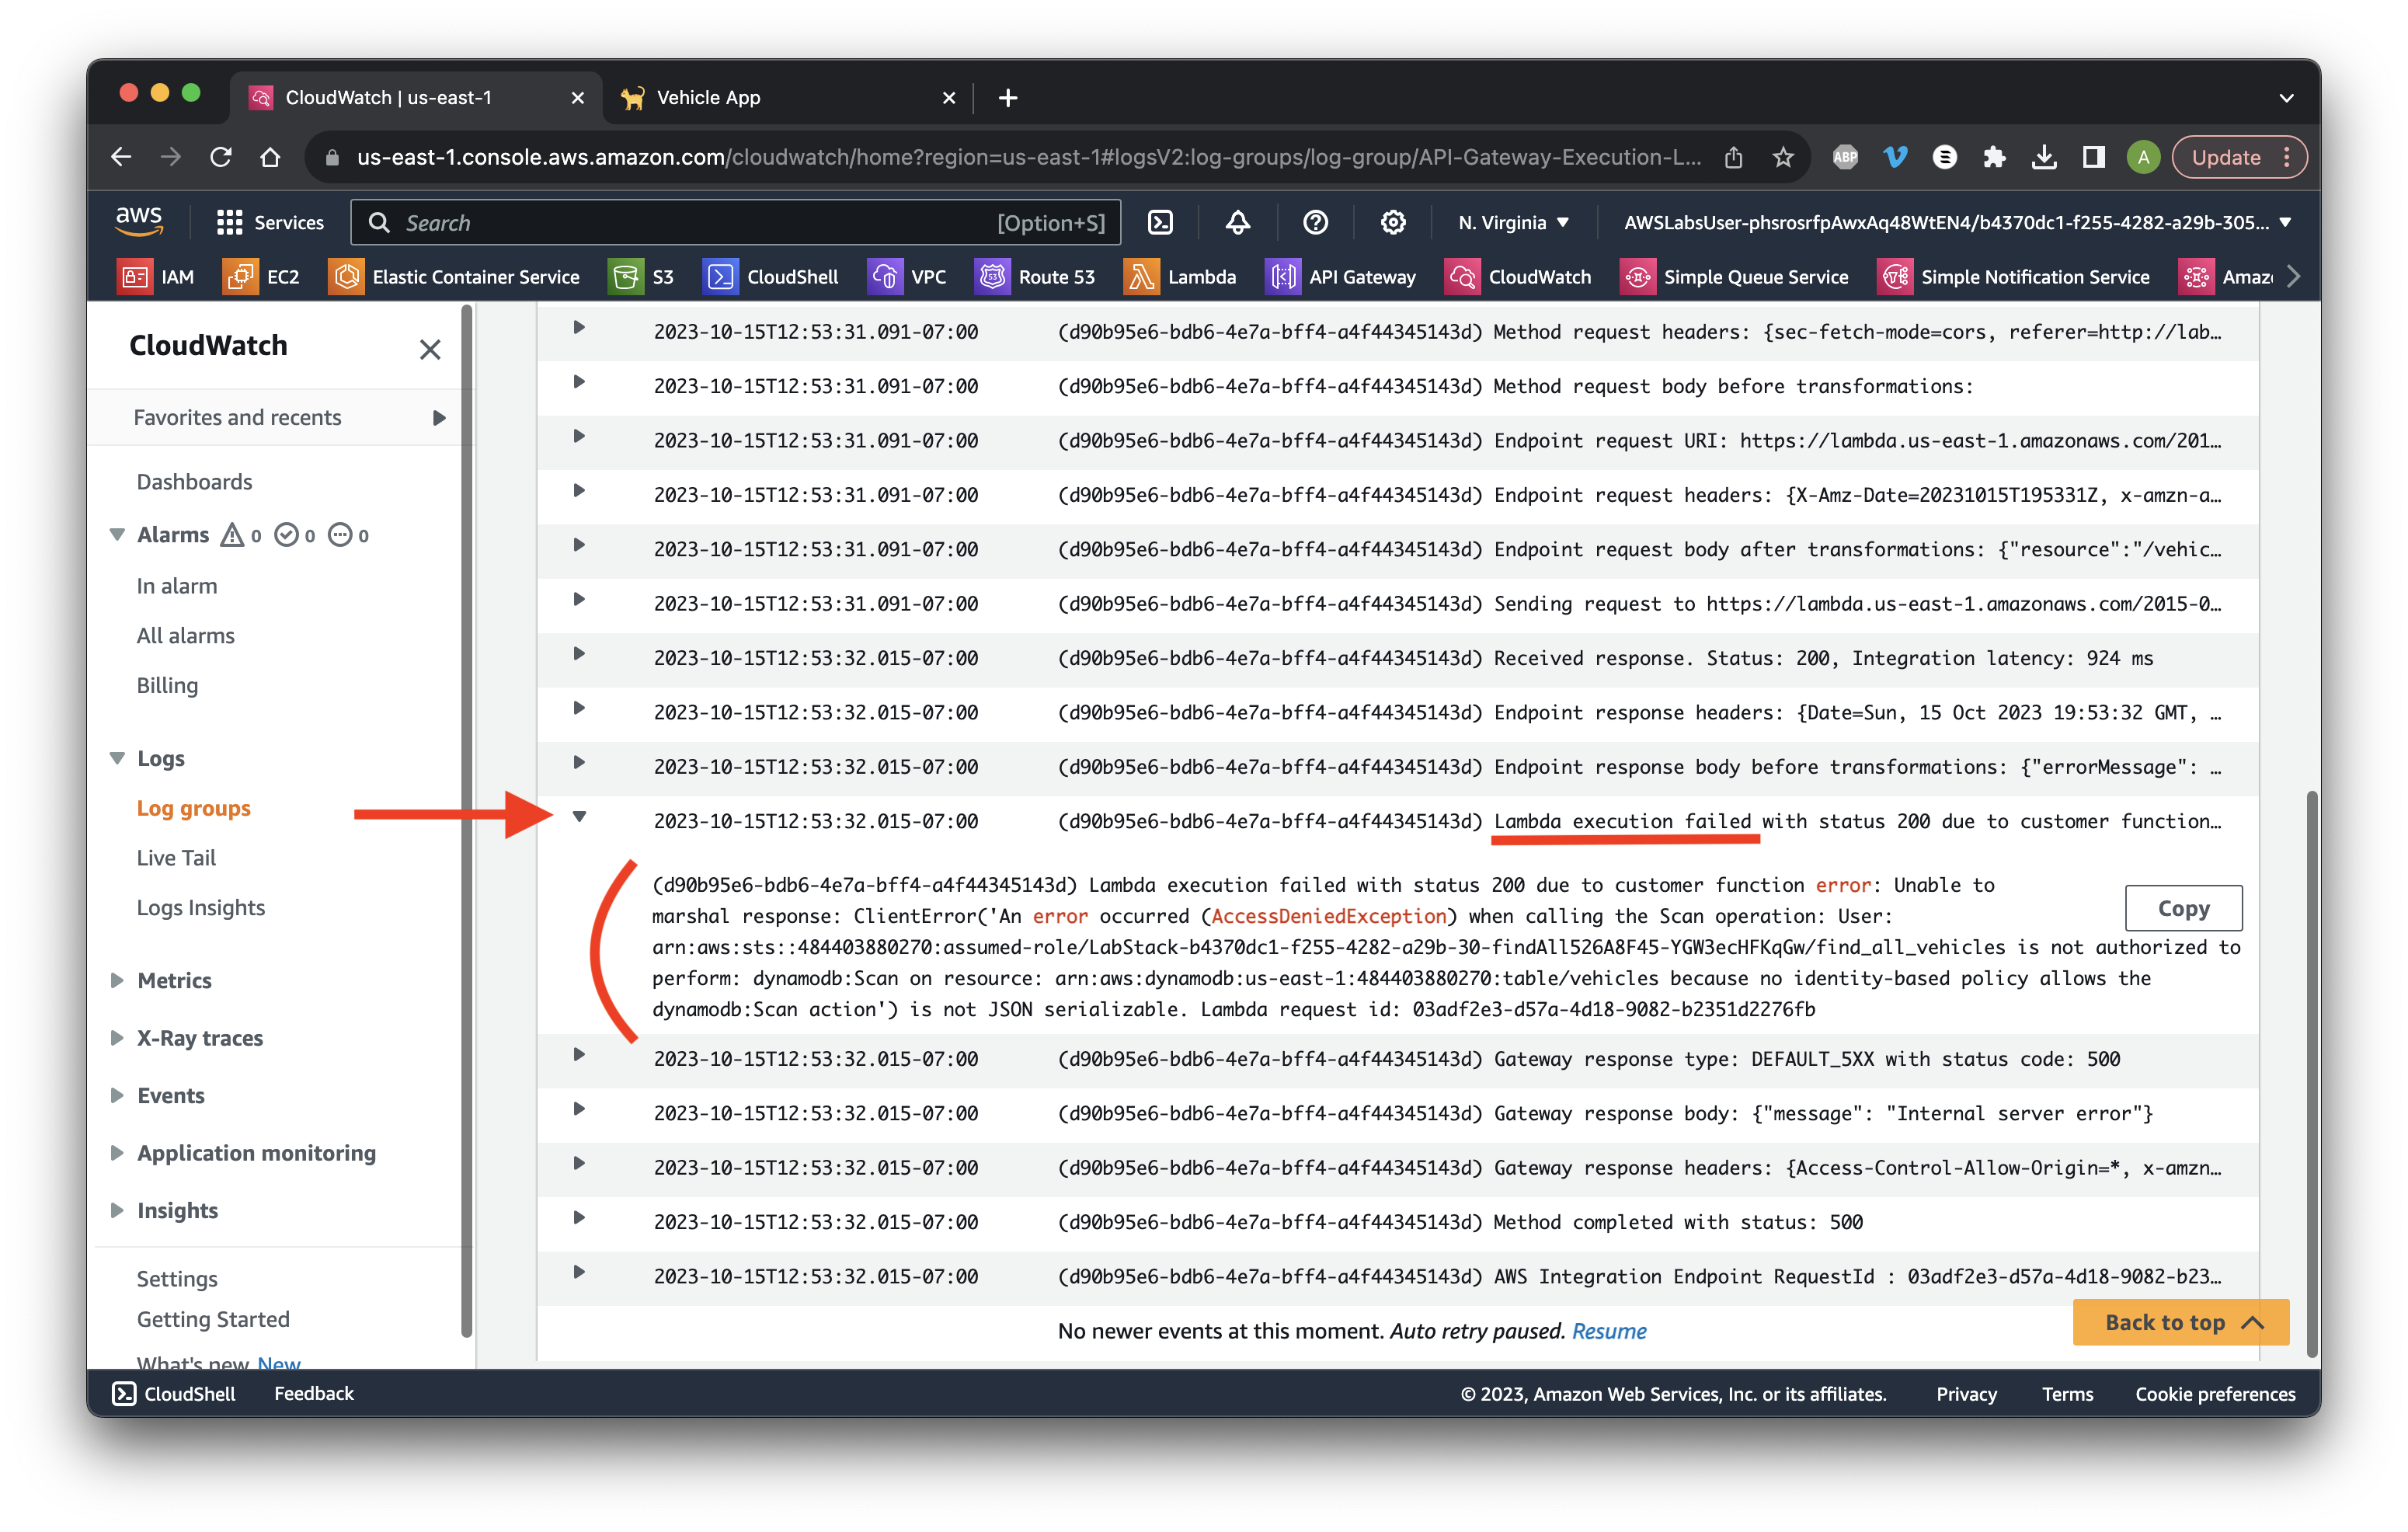
Task: Click the log events vertical scrollbar
Action: 2312,1073
